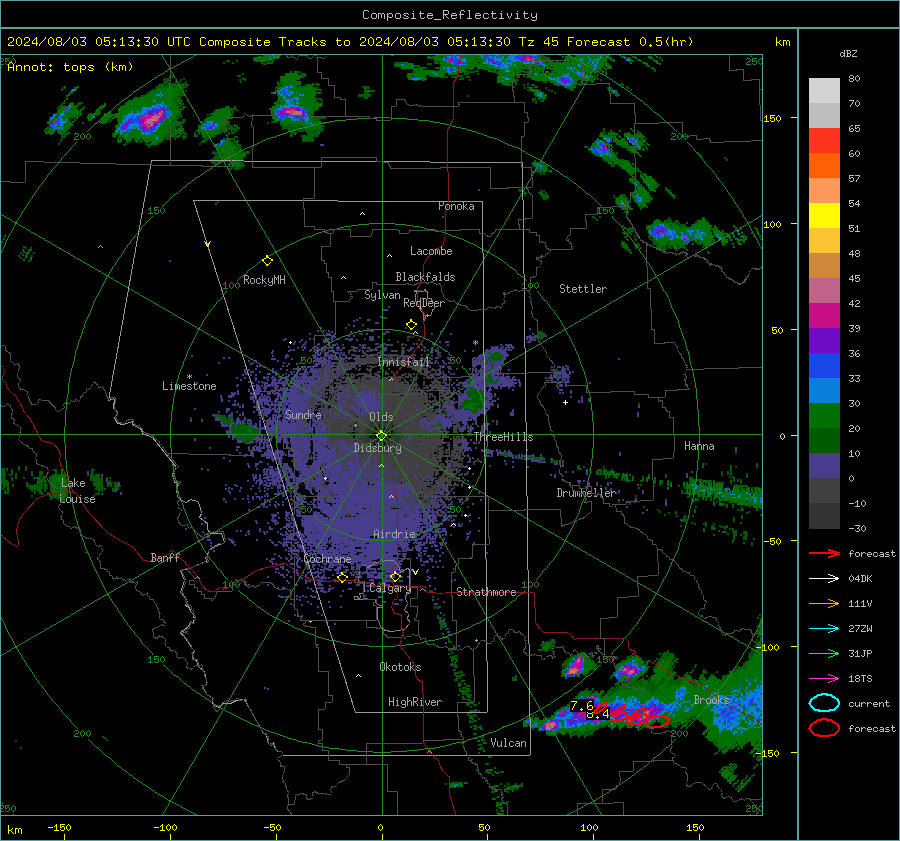Click the cyan current ellipse legend icon
The height and width of the screenshot is (841, 900).
pos(824,703)
